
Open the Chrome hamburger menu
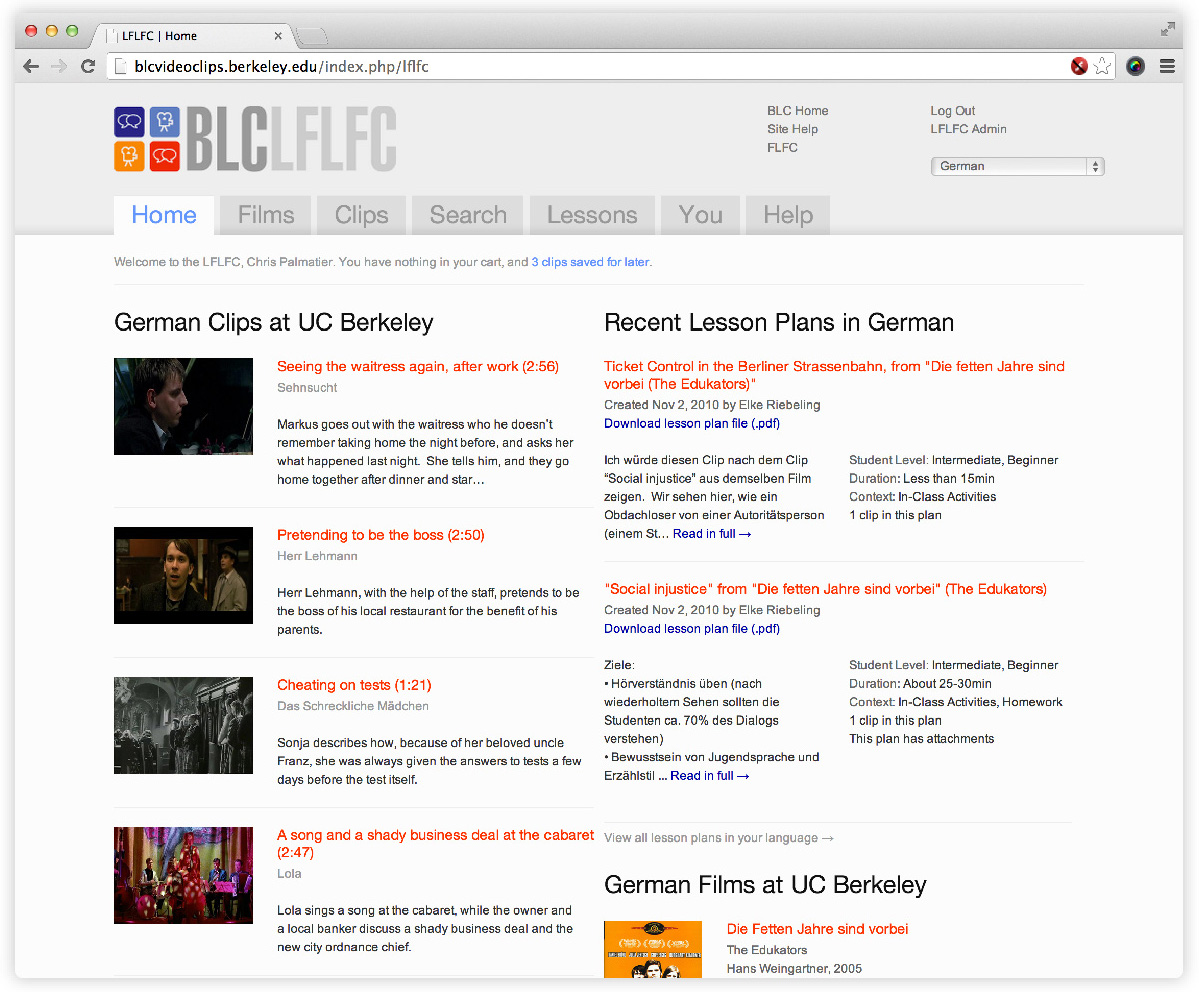[1167, 67]
